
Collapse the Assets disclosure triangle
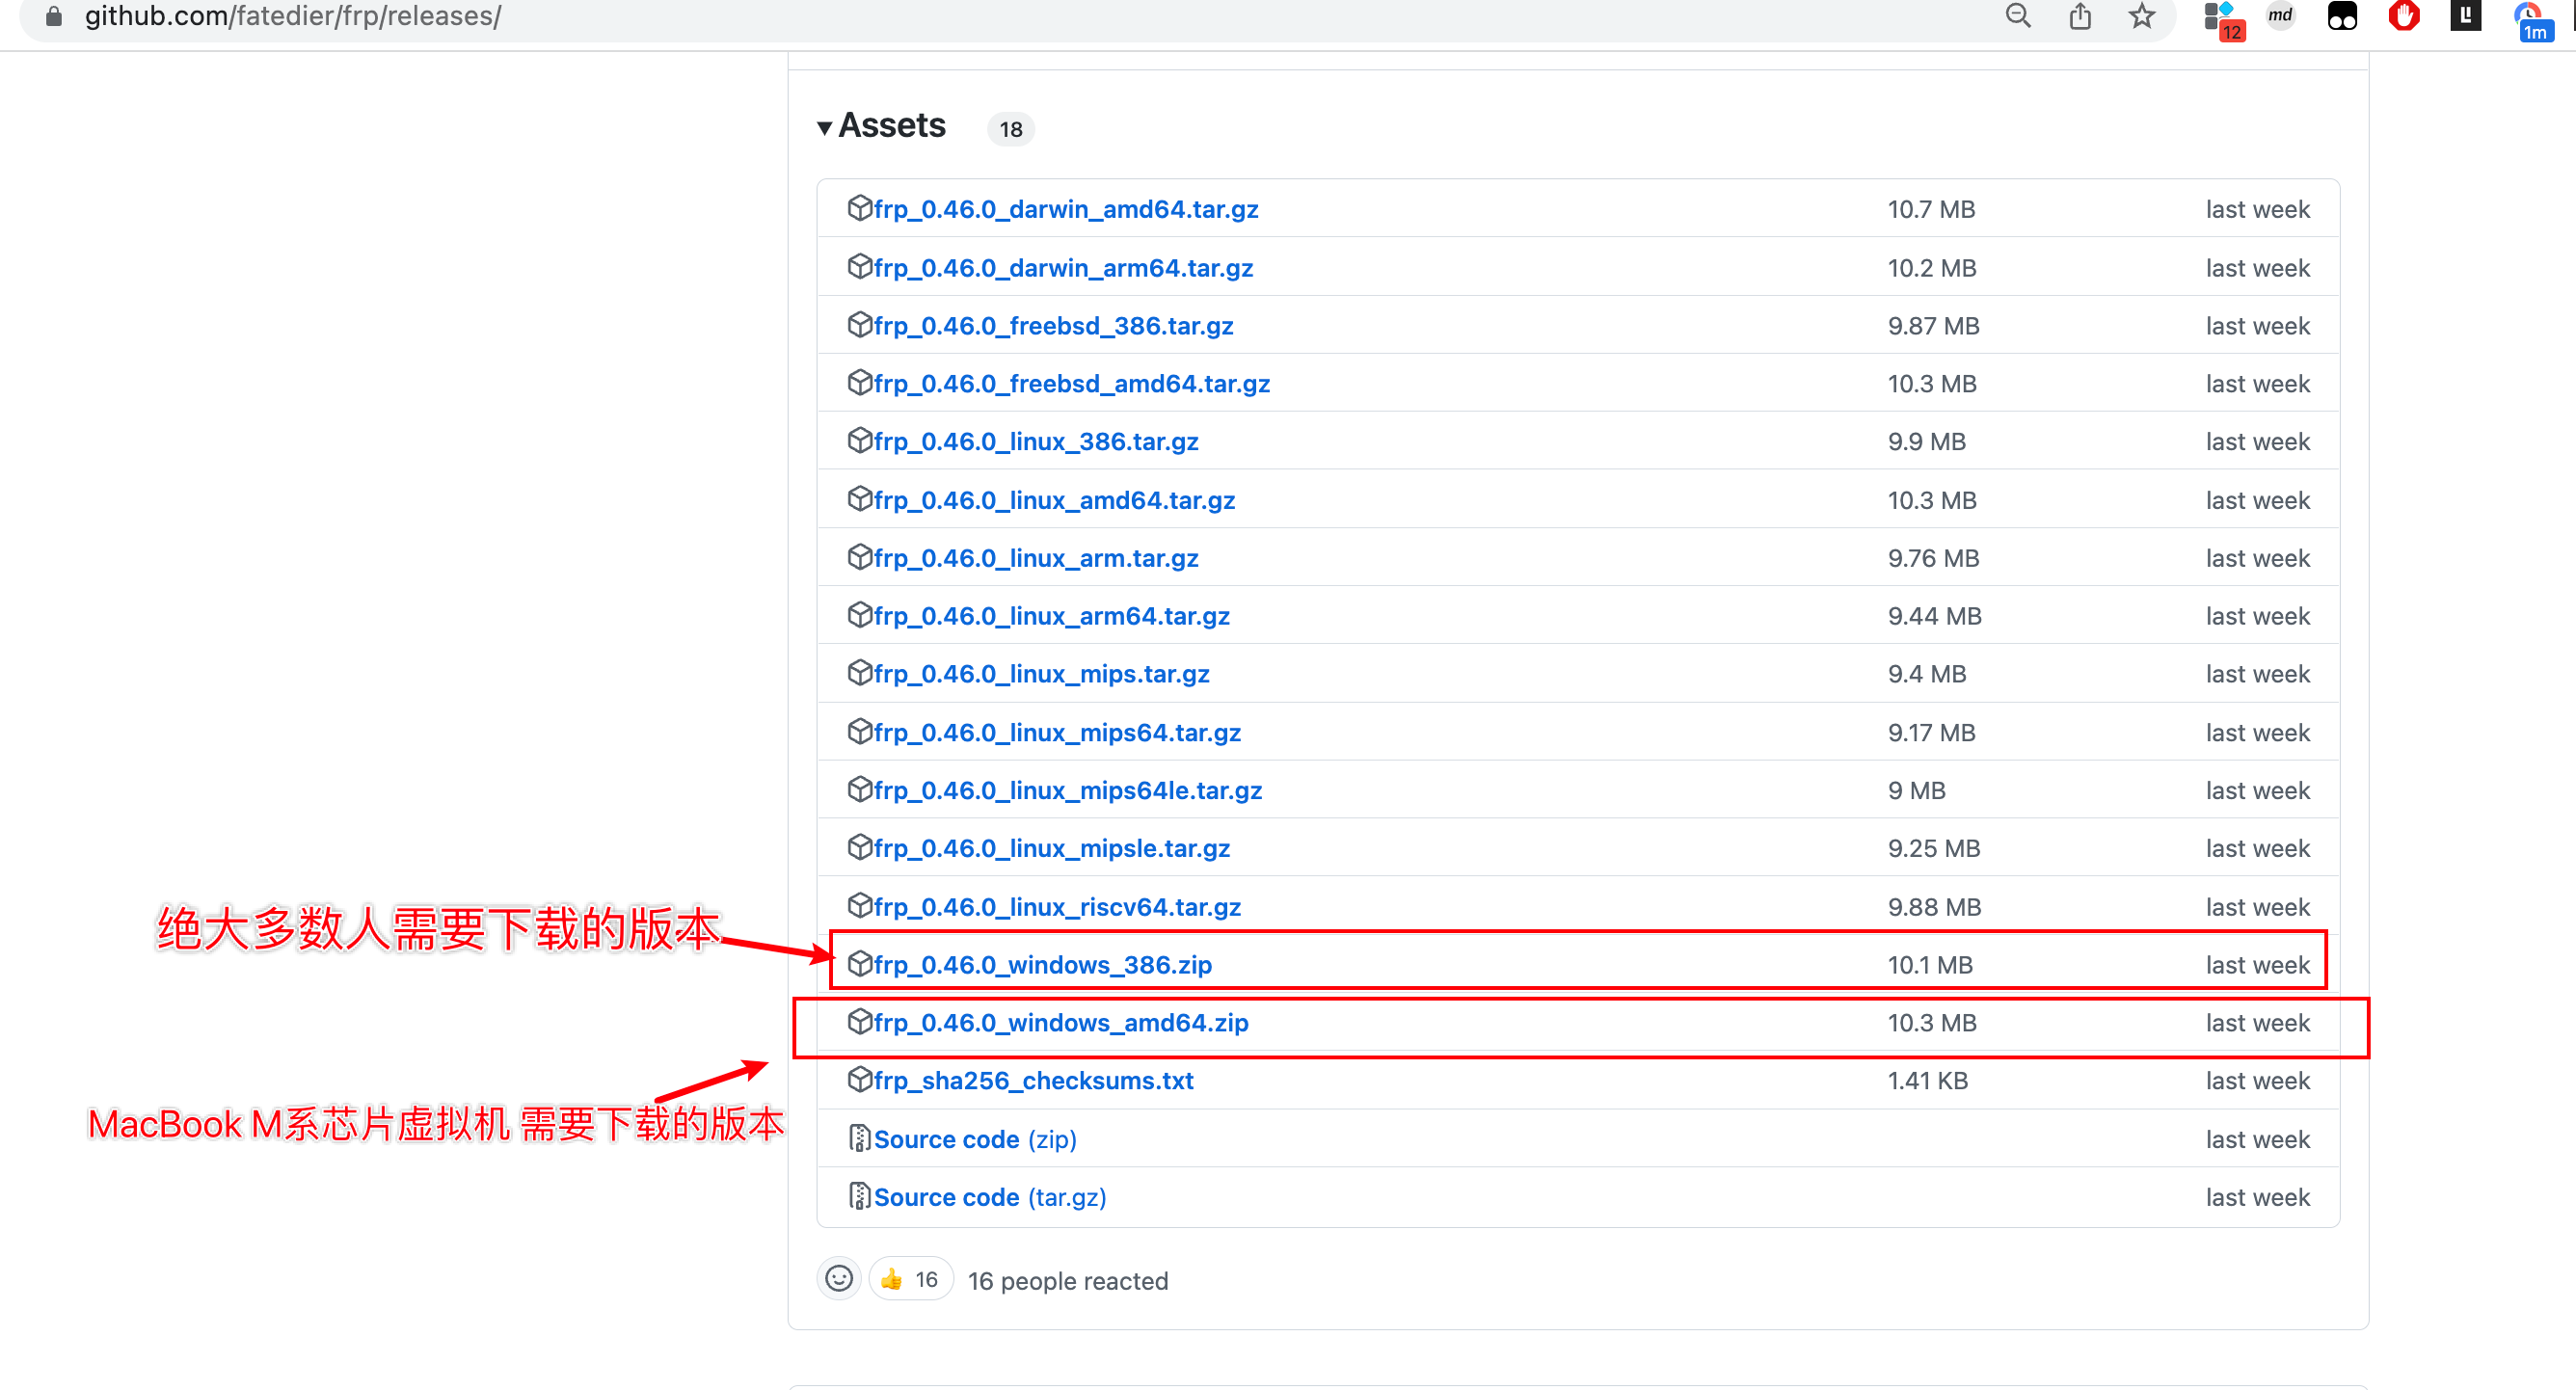(824, 128)
